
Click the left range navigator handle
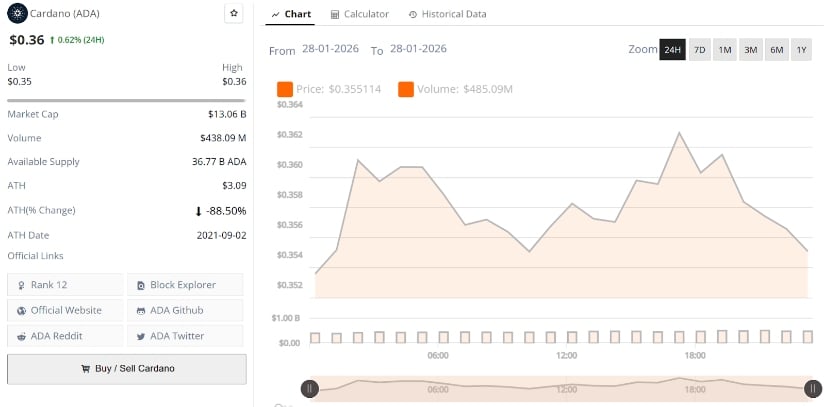click(310, 388)
